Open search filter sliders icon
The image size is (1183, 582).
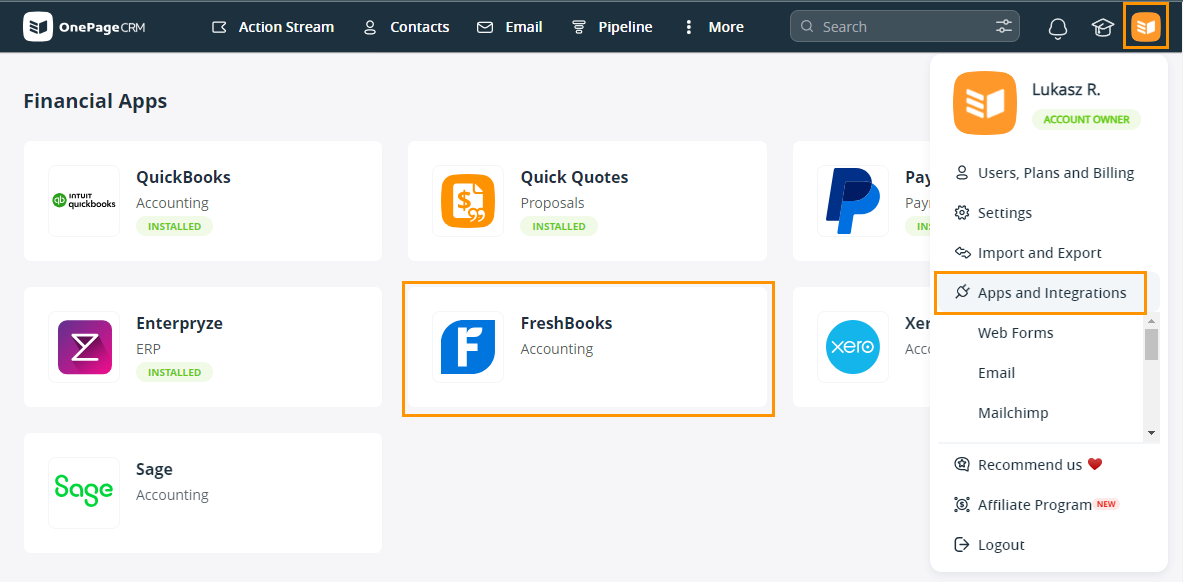click(1003, 26)
